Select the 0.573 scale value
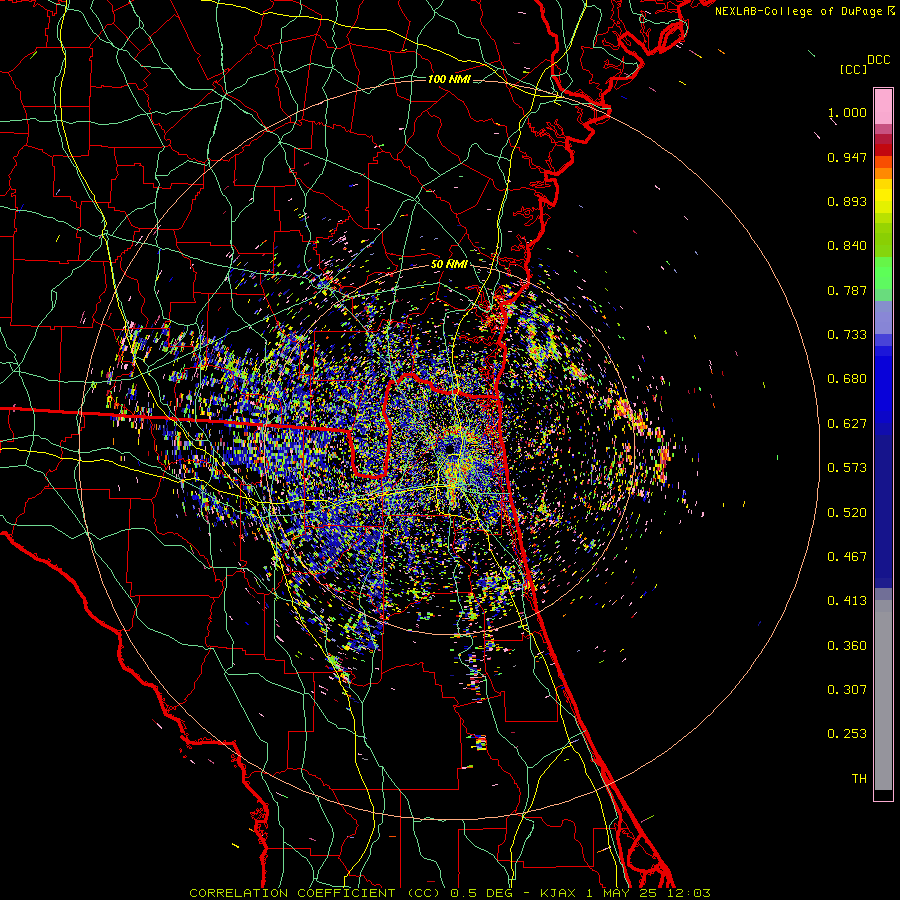This screenshot has width=900, height=900. [847, 468]
